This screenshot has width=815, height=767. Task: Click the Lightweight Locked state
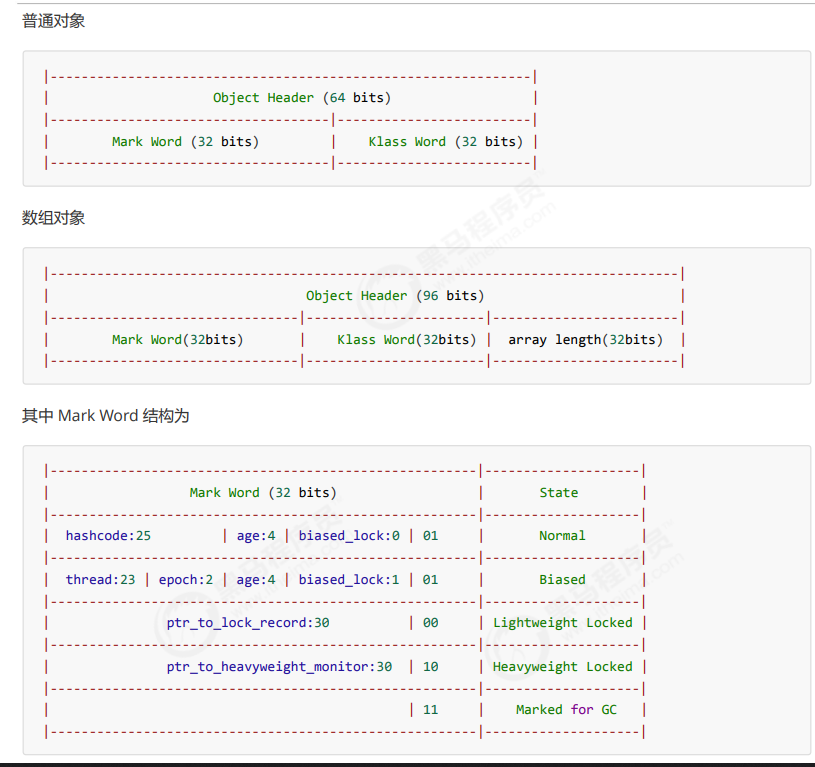(562, 623)
